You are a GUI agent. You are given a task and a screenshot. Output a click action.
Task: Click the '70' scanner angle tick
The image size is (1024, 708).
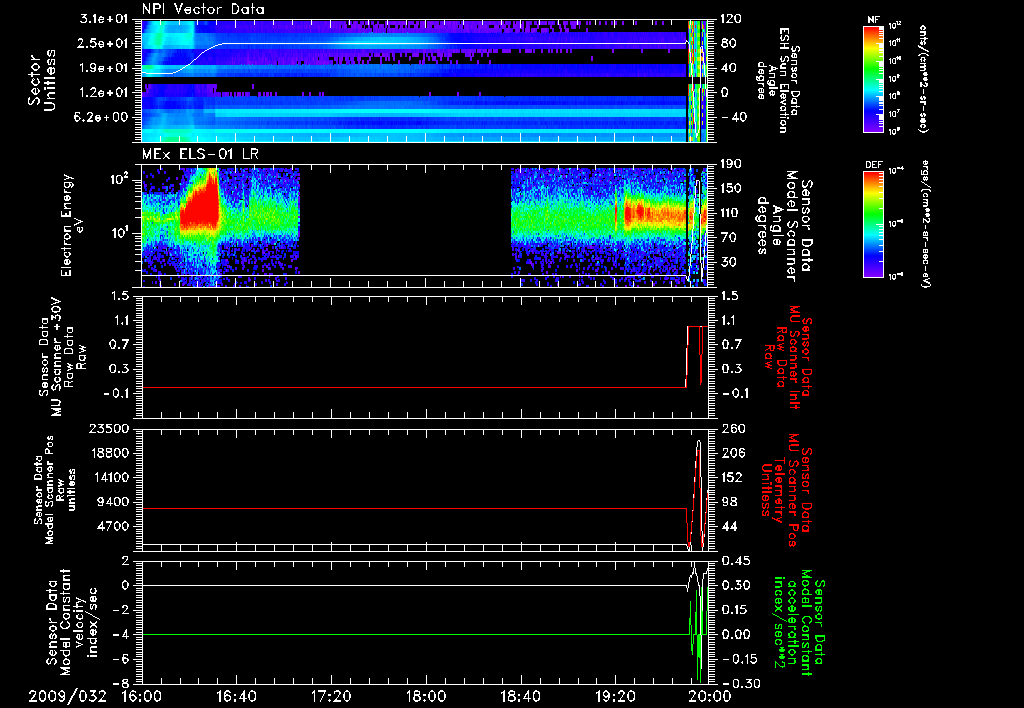(x=728, y=238)
